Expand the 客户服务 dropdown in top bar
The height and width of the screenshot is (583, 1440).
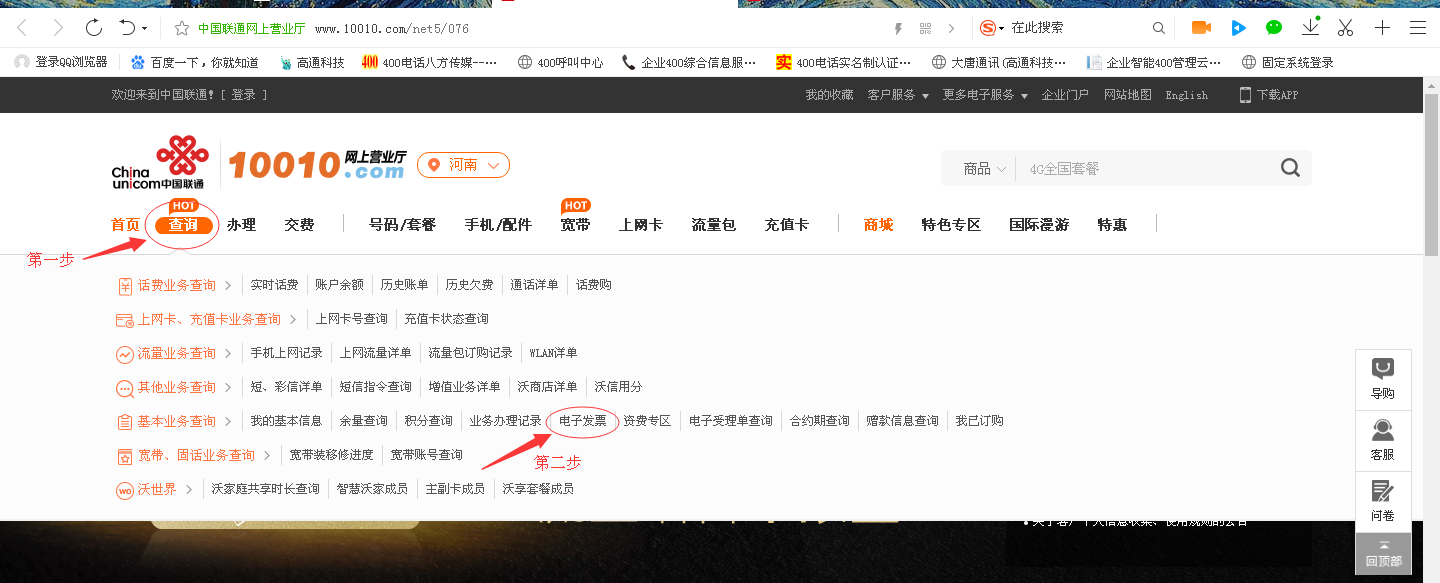[x=898, y=95]
